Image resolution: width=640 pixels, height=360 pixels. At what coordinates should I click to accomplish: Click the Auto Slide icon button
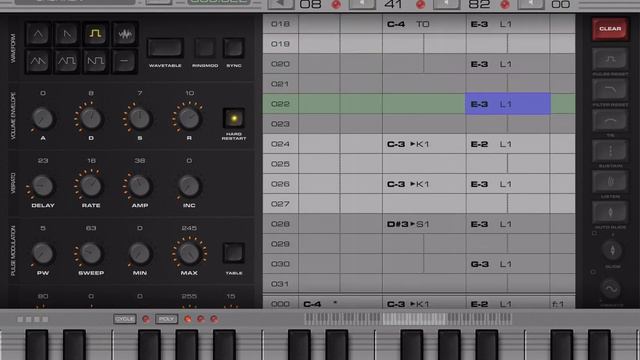pyautogui.click(x=610, y=212)
